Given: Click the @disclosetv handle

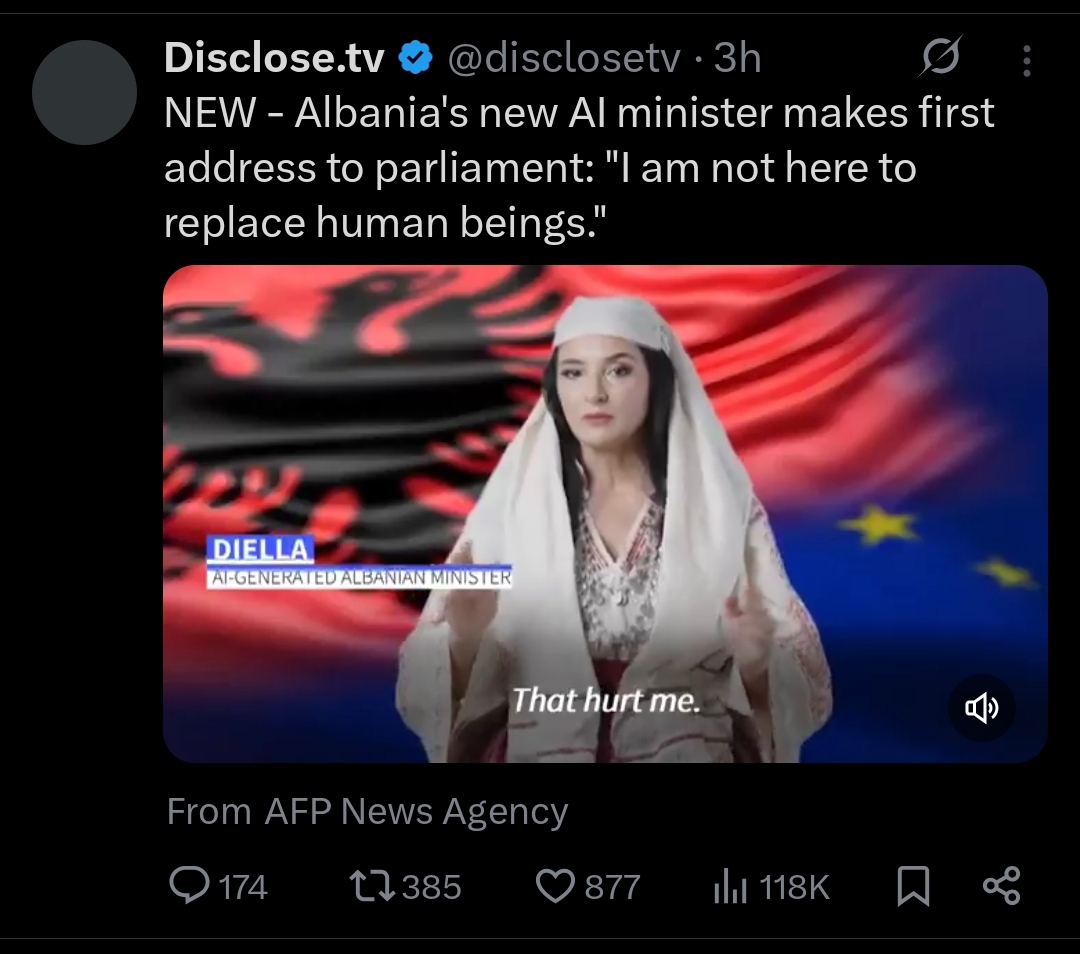Looking at the screenshot, I should (564, 57).
